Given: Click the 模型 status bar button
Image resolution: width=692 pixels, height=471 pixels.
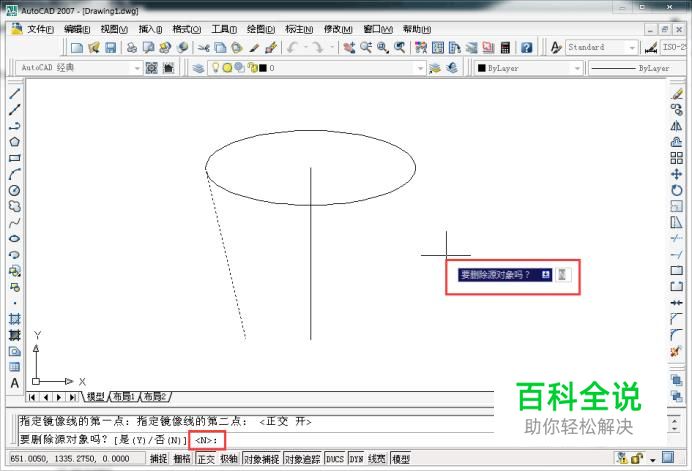Looking at the screenshot, I should point(401,459).
